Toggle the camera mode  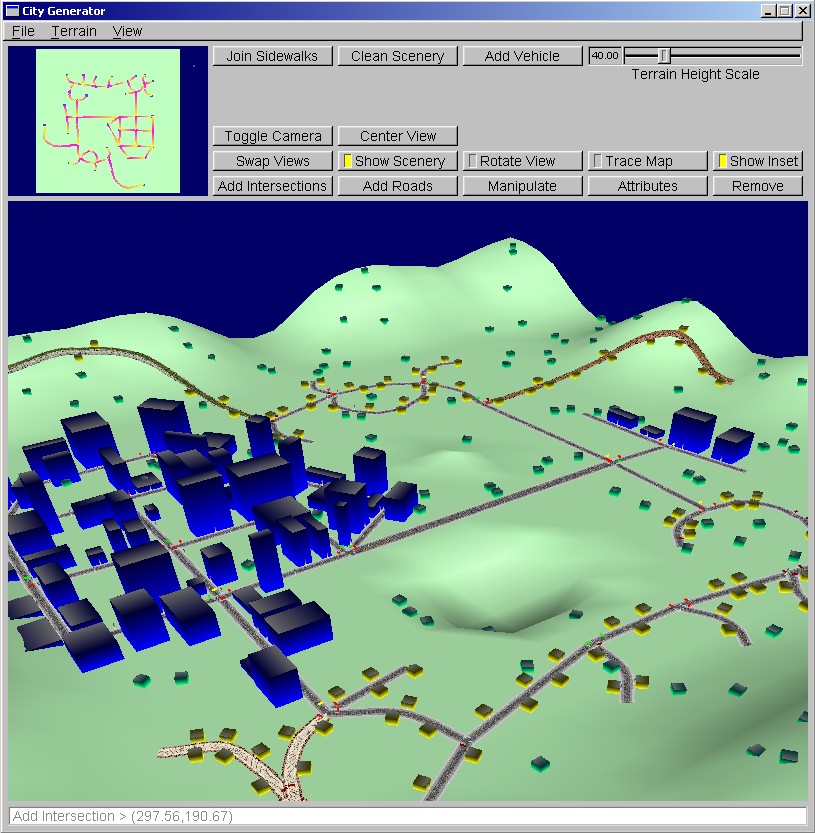[272, 136]
